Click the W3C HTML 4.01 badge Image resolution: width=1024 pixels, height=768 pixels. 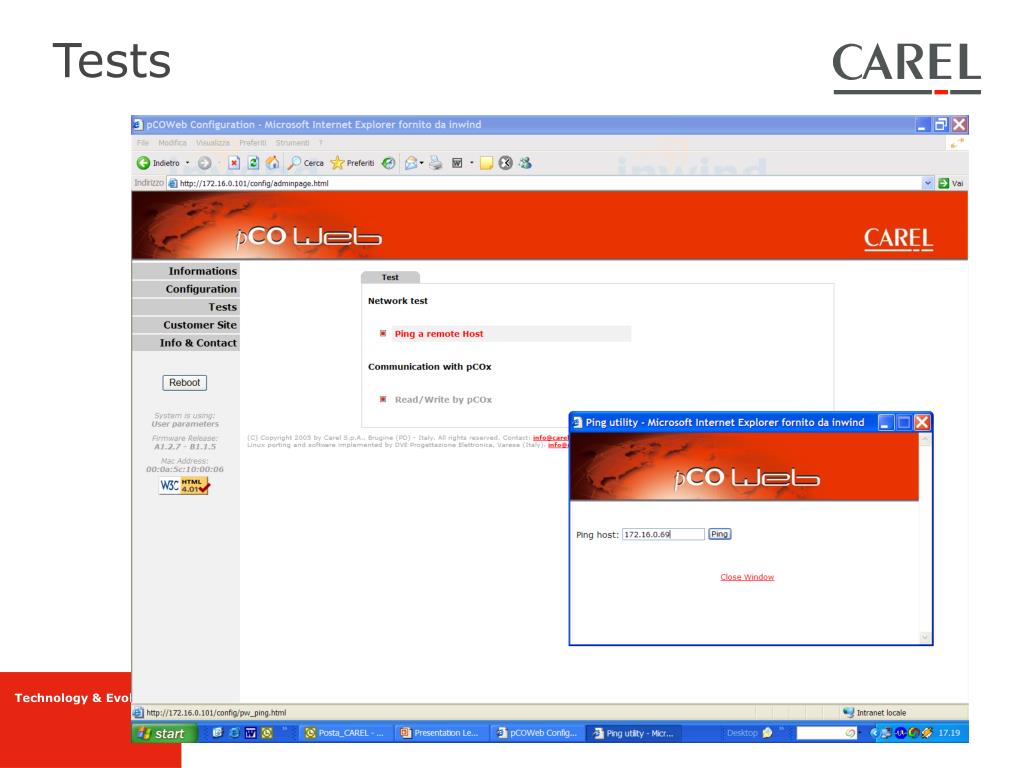click(x=185, y=486)
